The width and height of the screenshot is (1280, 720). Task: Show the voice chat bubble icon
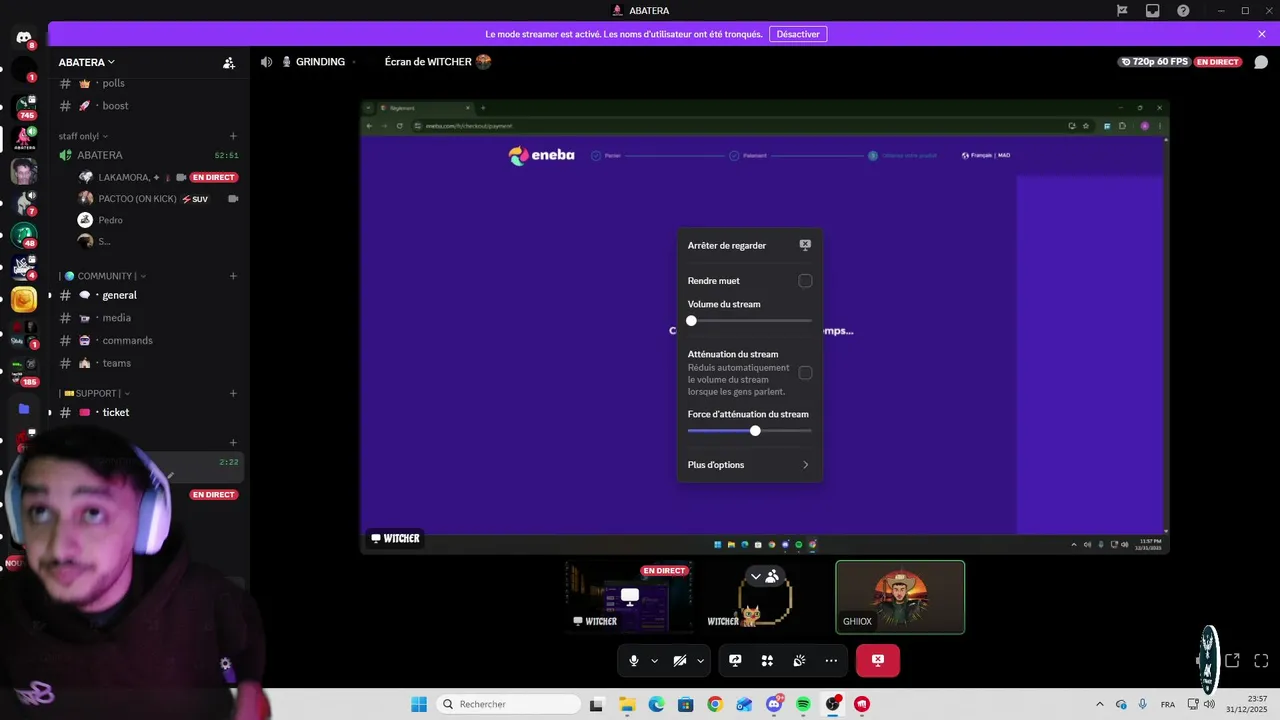point(1261,62)
